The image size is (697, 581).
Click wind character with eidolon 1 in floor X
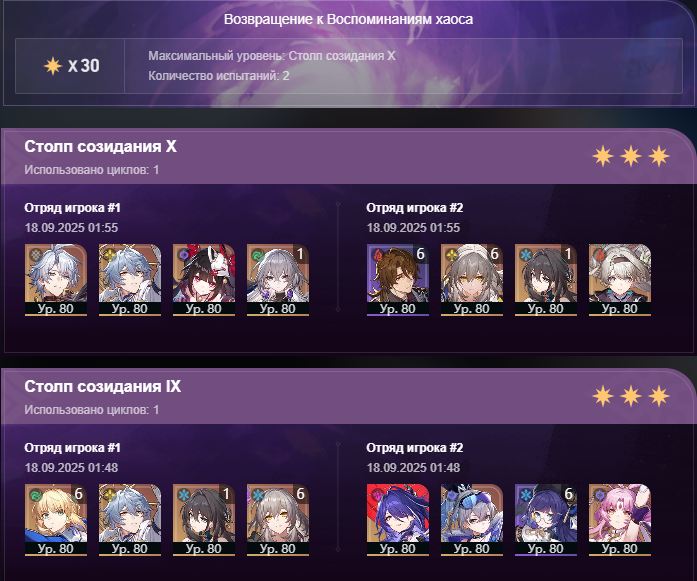pyautogui.click(x=278, y=280)
